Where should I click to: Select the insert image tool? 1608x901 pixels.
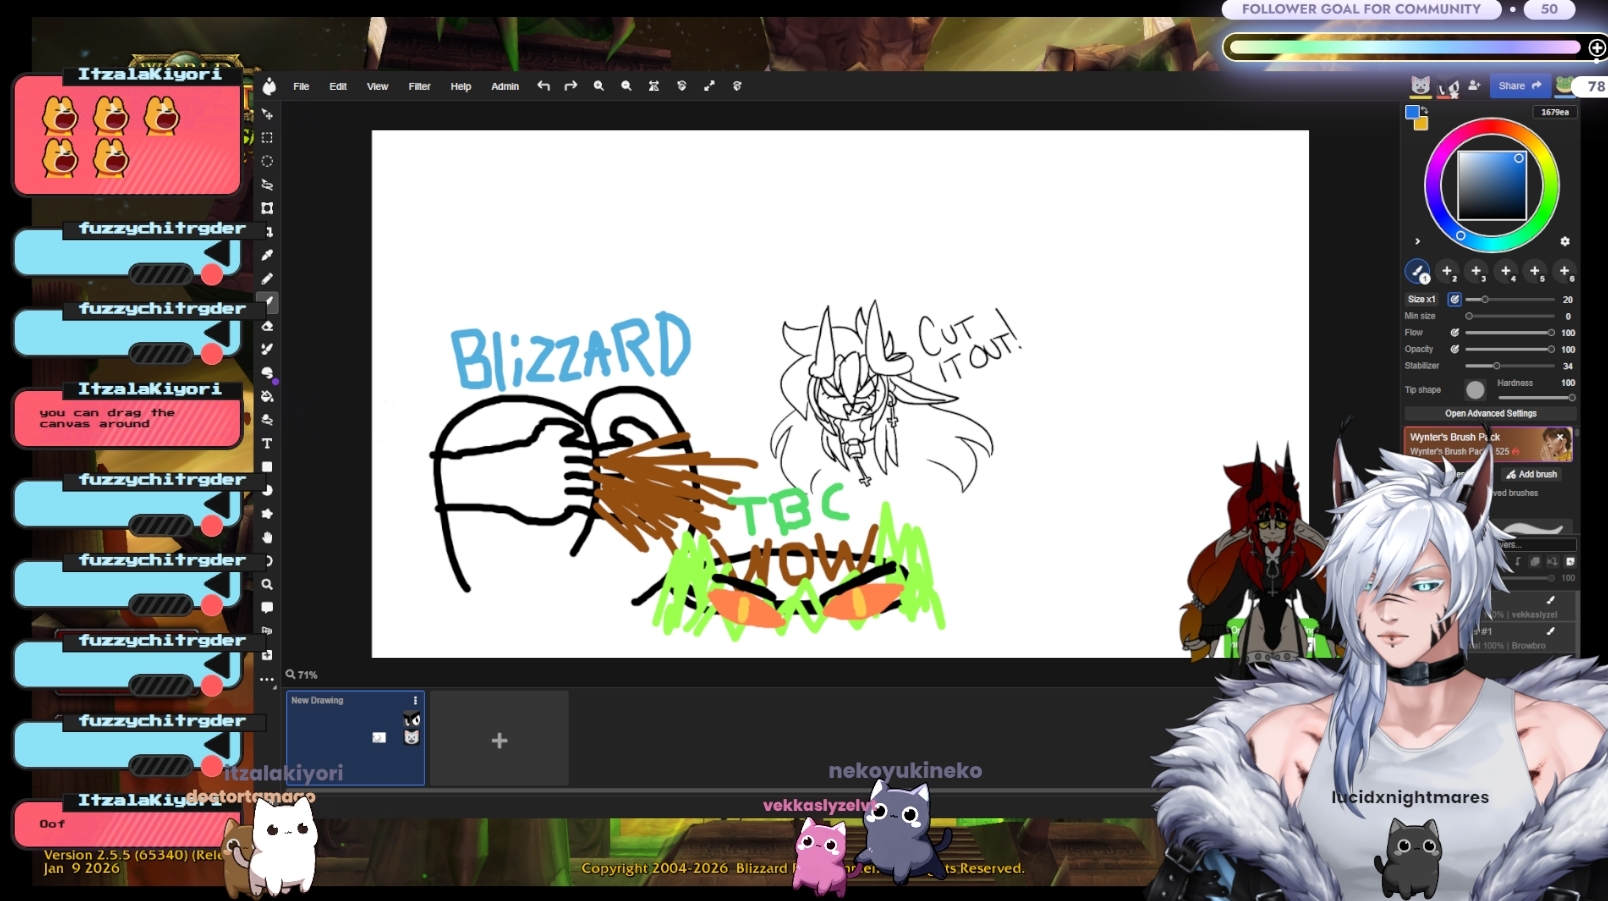tap(267, 655)
